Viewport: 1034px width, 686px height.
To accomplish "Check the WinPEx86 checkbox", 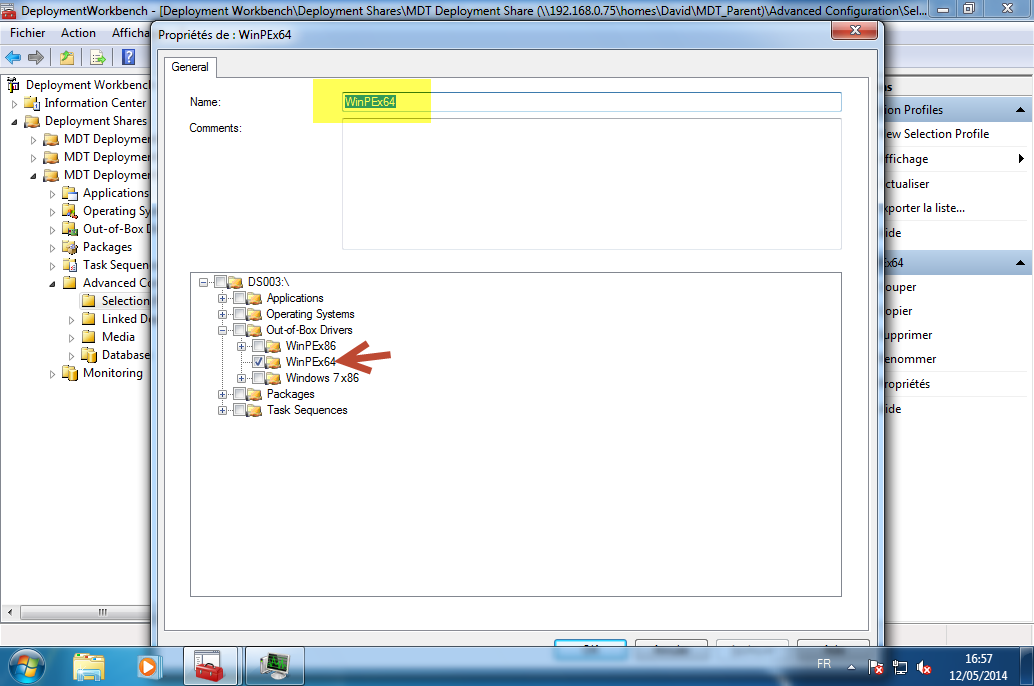I will coord(258,345).
